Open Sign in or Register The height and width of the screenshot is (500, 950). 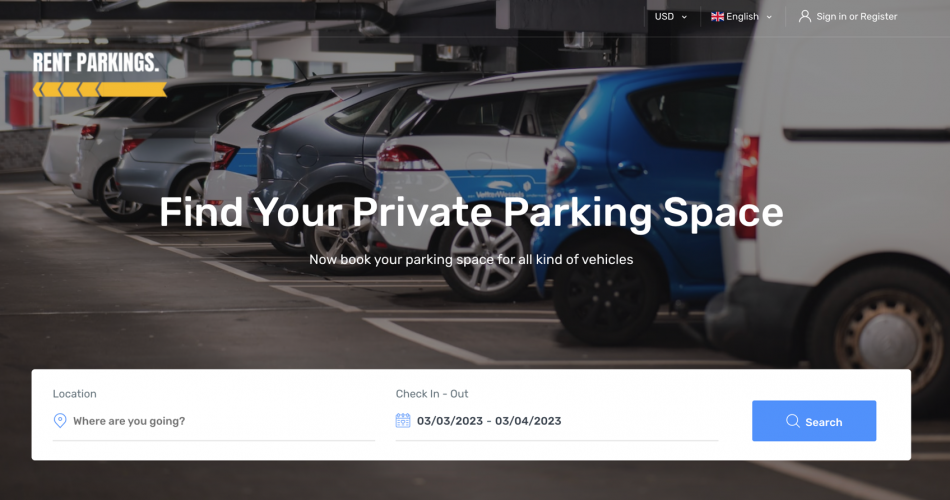coord(857,16)
